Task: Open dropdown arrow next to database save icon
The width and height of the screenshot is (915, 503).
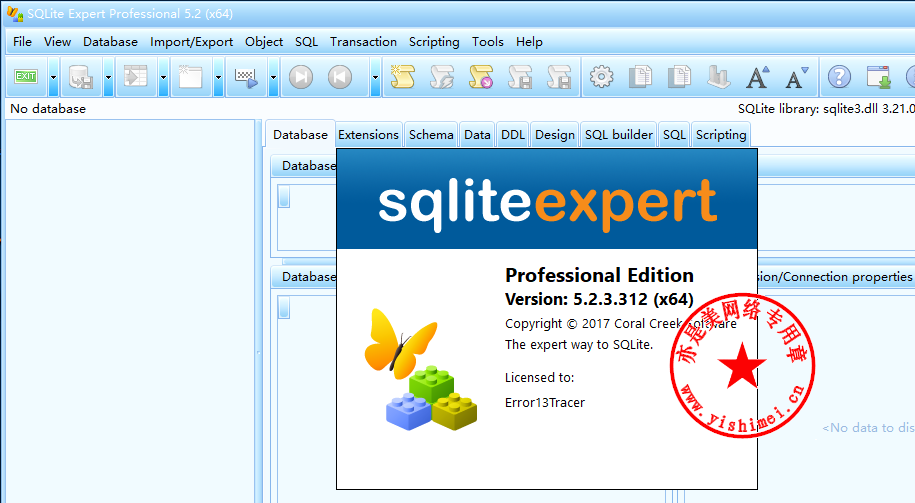Action: click(x=108, y=77)
